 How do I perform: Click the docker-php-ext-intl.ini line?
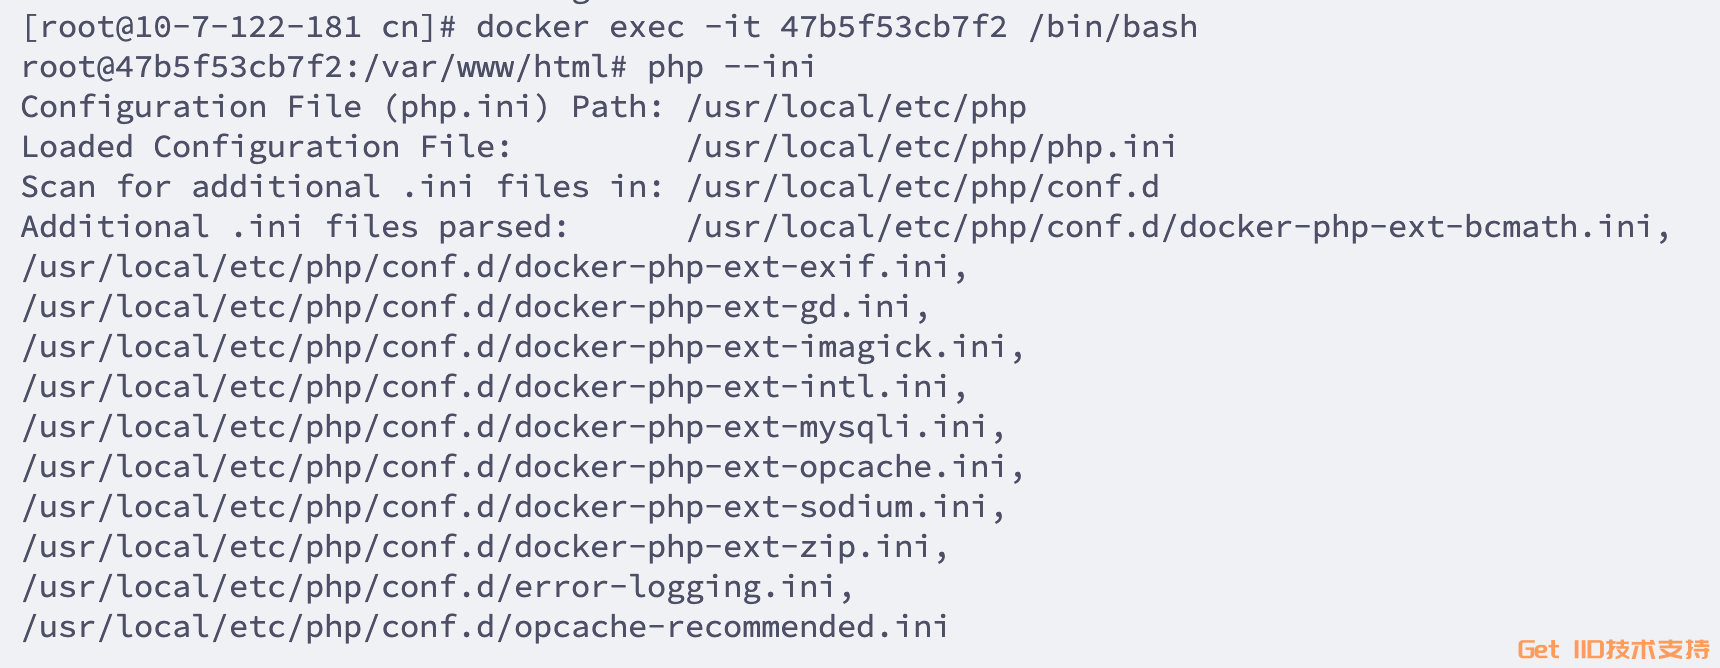coord(494,387)
